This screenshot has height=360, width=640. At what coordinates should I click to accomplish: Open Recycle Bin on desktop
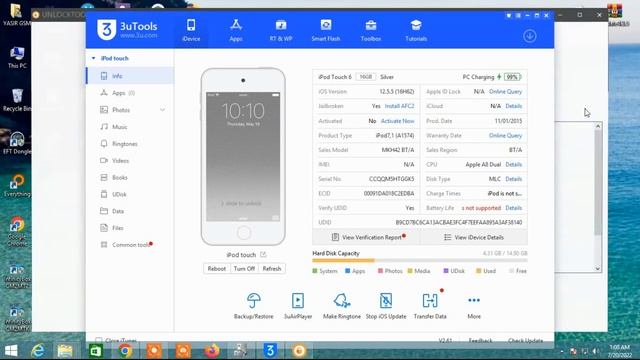(17, 100)
